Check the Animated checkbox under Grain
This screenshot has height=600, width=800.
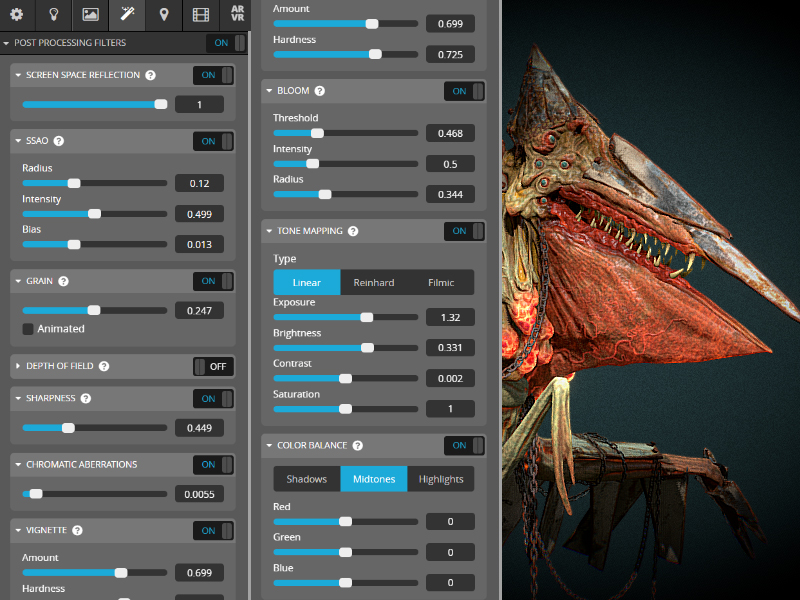click(x=28, y=329)
